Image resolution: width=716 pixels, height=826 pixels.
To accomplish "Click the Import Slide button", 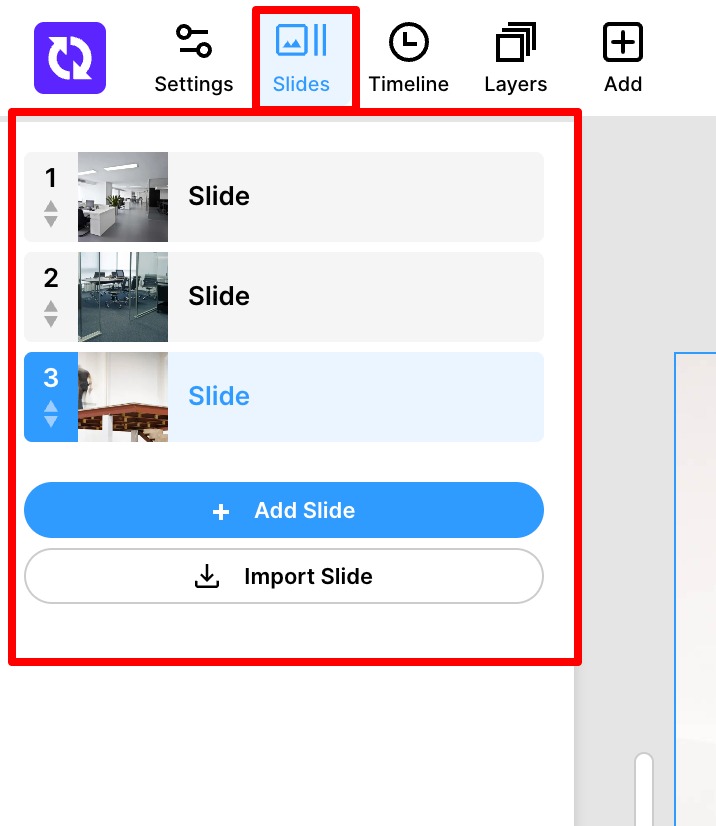I will tap(284, 576).
